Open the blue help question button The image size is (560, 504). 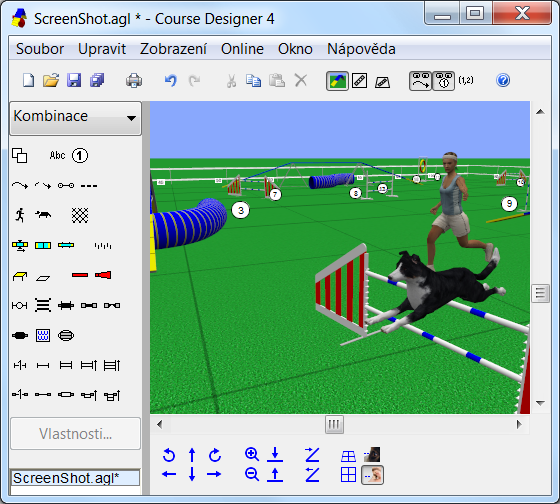point(503,80)
